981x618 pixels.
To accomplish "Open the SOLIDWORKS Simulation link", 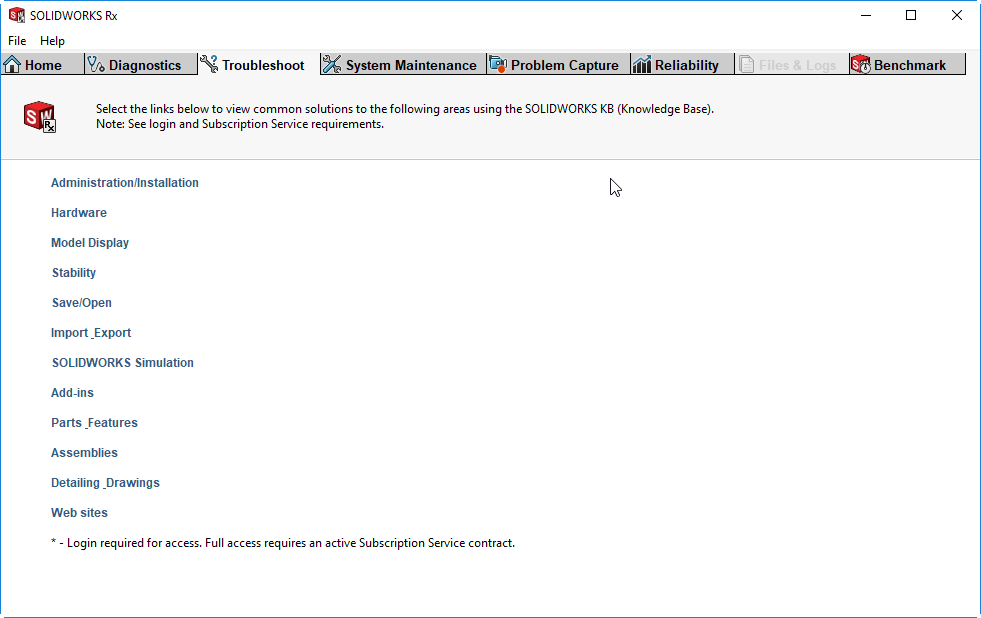I will [123, 363].
